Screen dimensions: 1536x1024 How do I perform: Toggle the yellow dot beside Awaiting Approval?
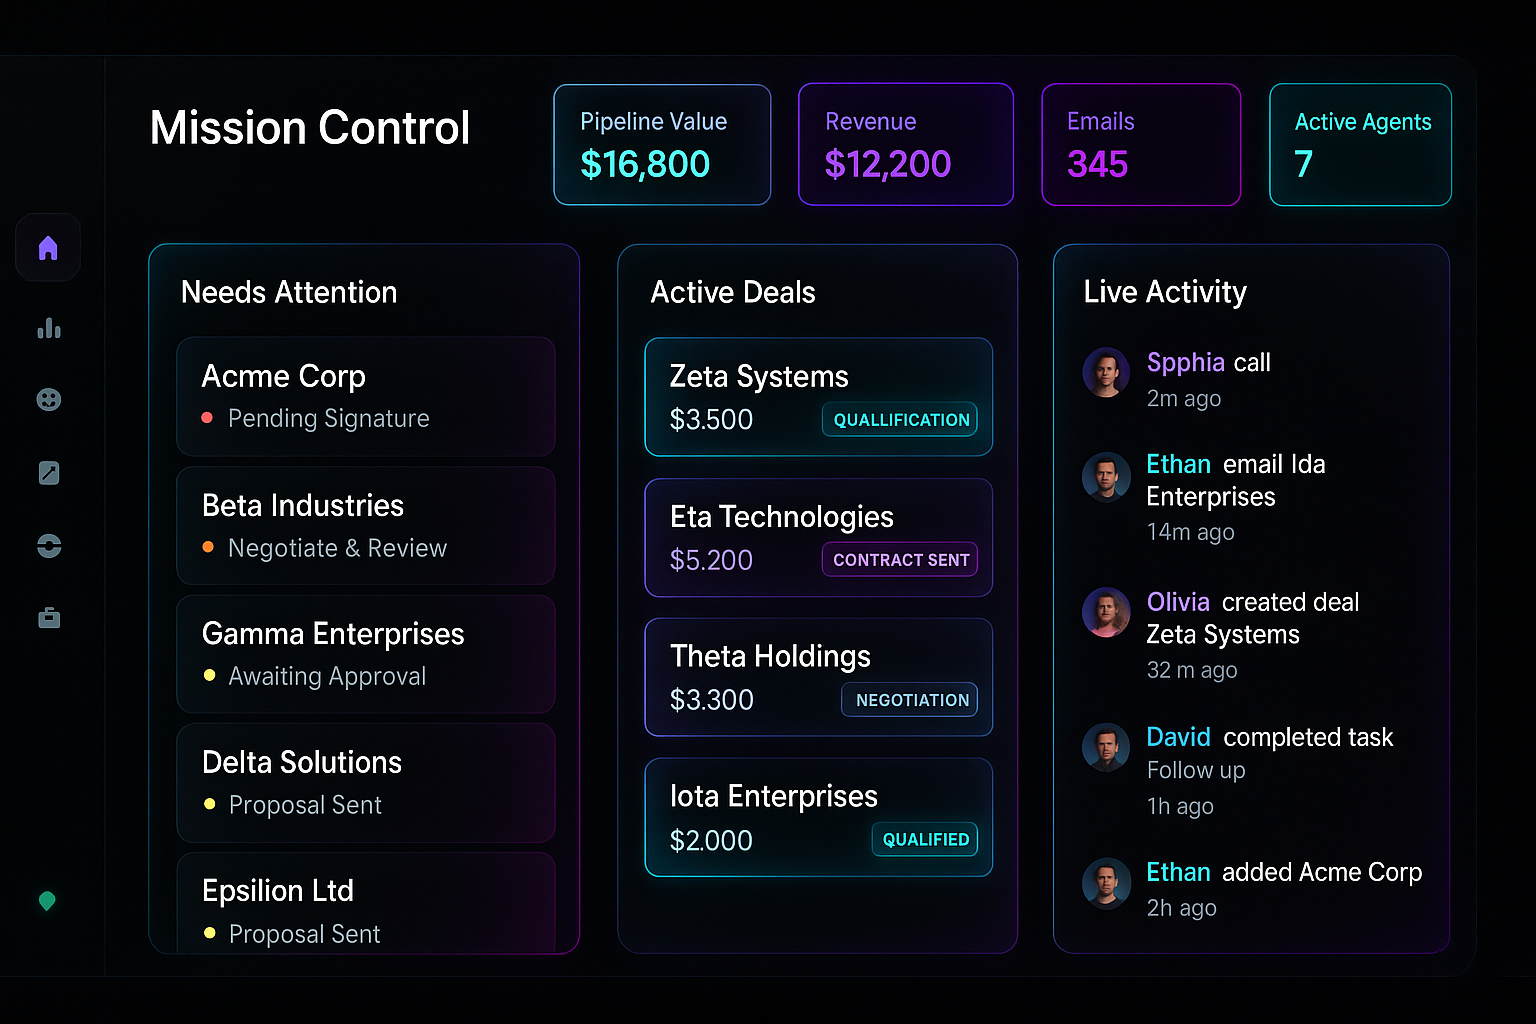[x=208, y=677]
